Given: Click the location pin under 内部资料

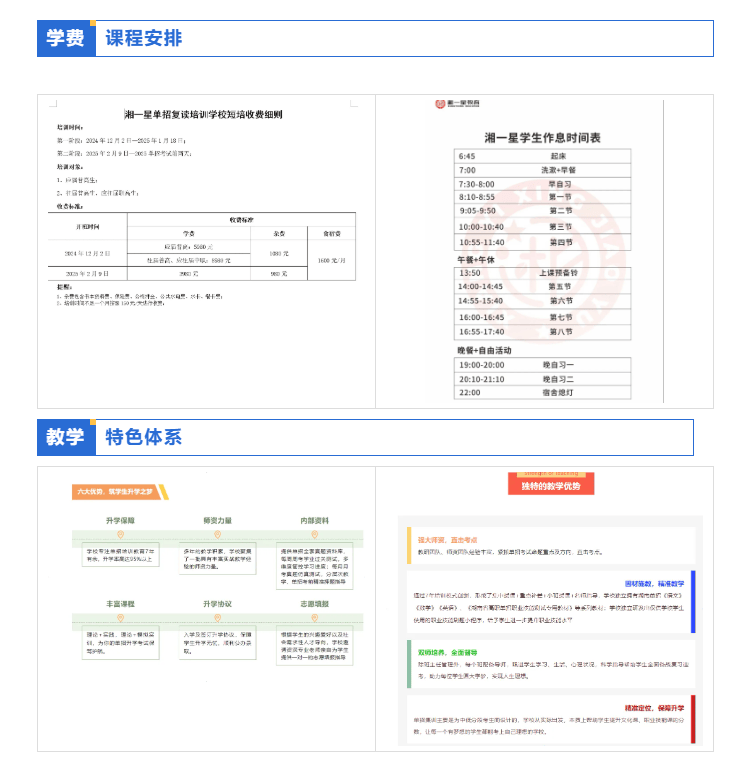Looking at the screenshot, I should click(315, 534).
